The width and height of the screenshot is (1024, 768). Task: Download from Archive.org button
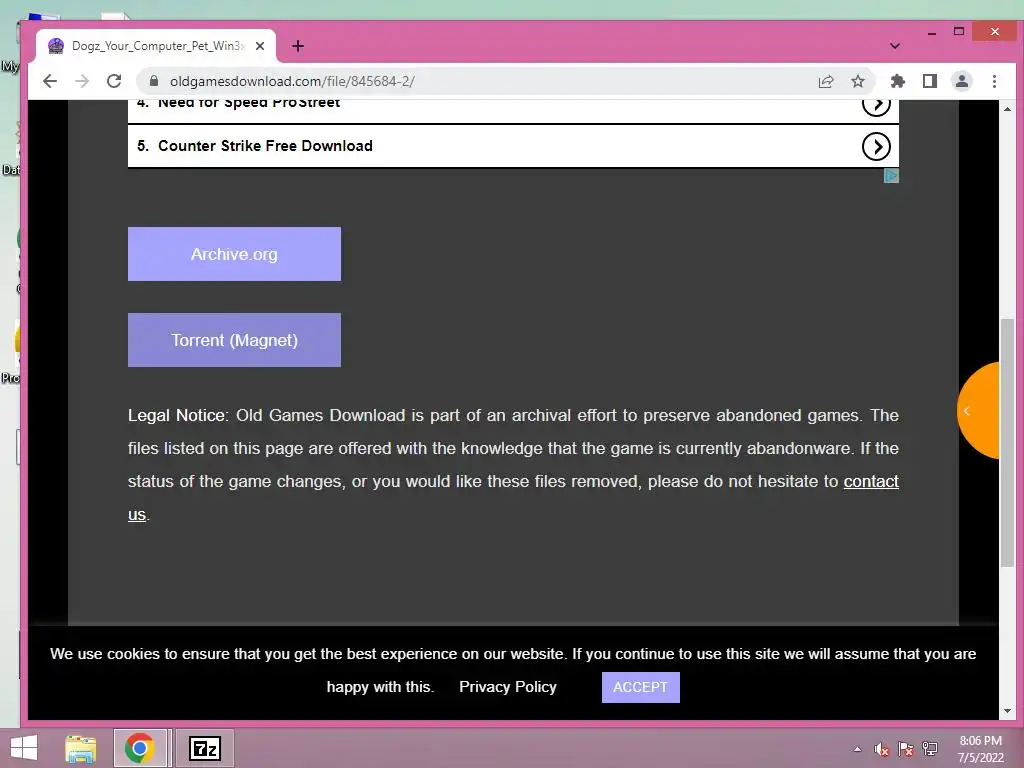[234, 254]
